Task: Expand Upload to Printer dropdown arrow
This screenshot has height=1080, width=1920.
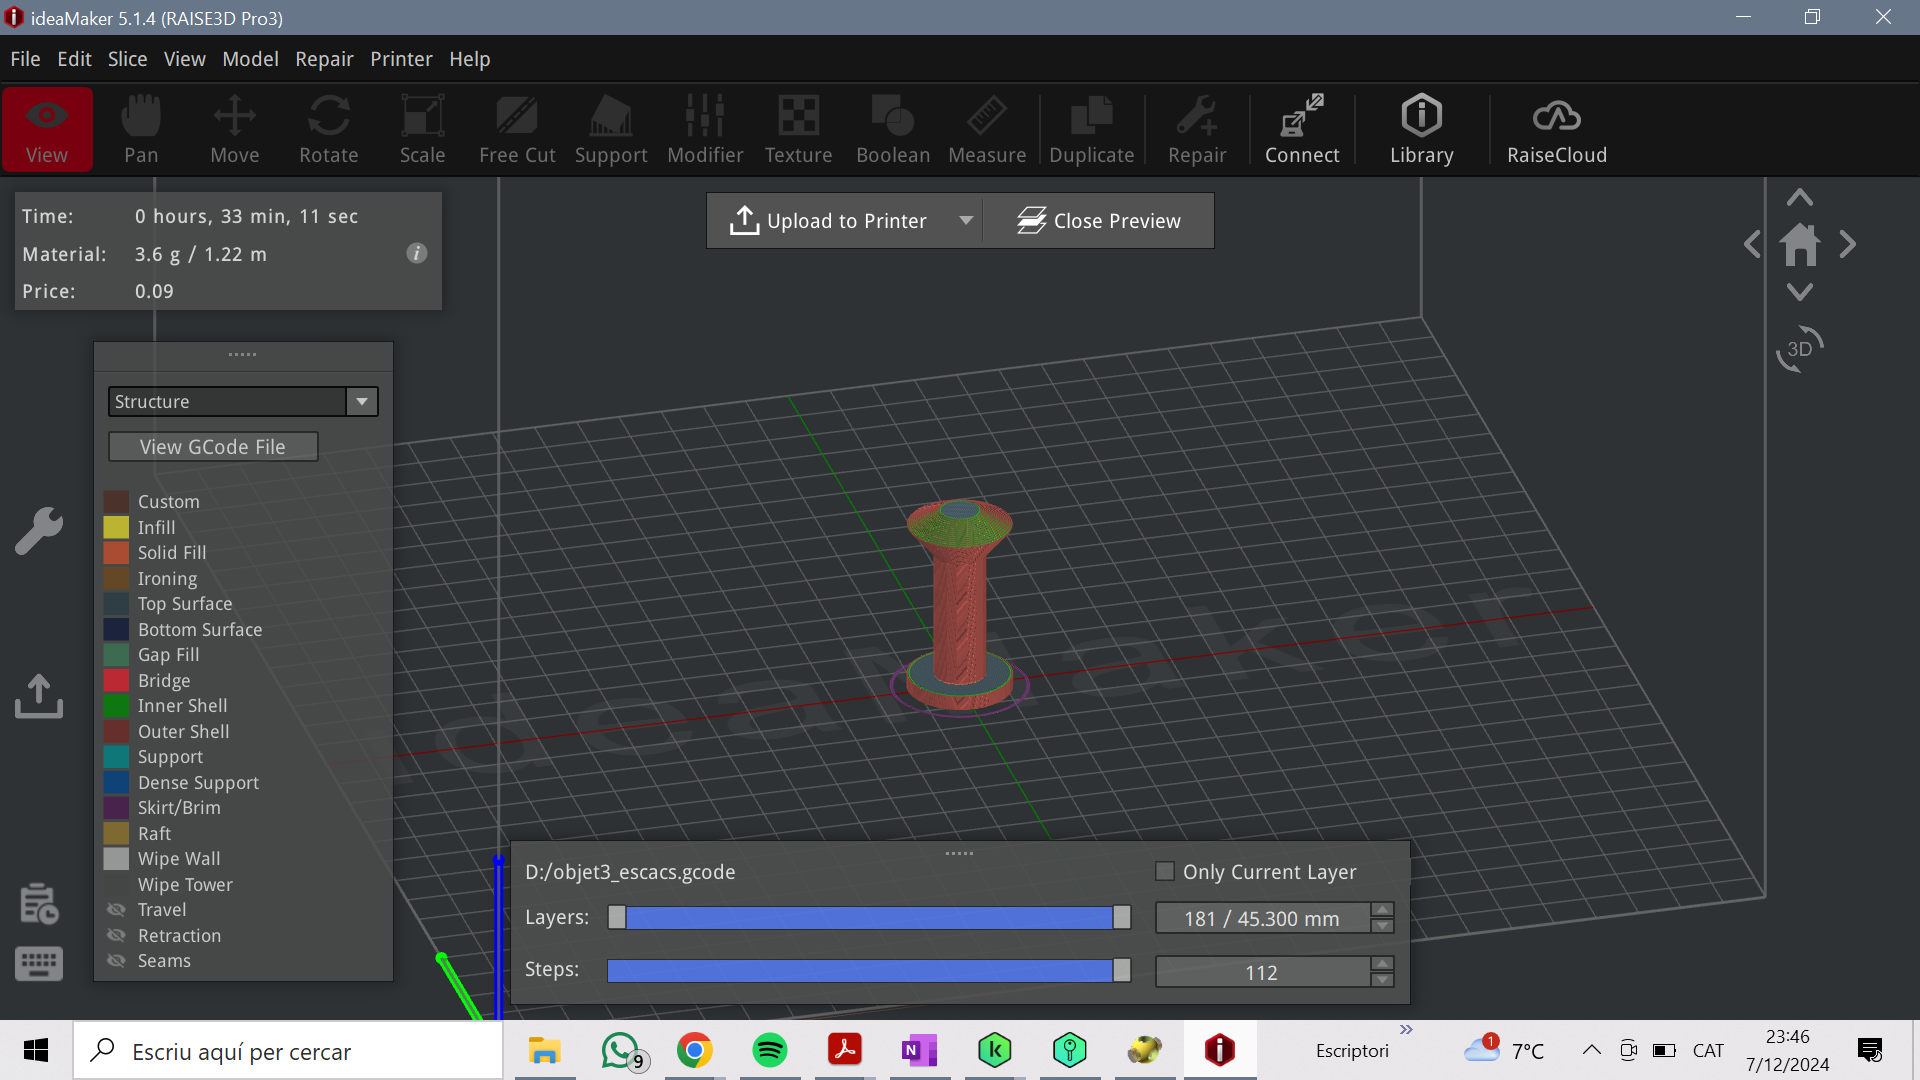Action: tap(966, 220)
